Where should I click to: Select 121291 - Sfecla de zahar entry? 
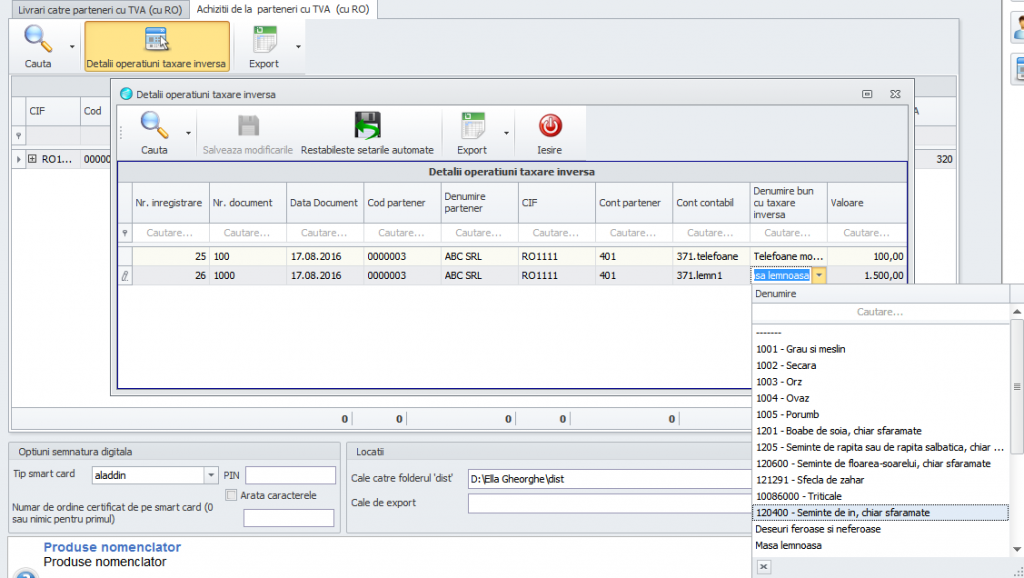pyautogui.click(x=880, y=479)
